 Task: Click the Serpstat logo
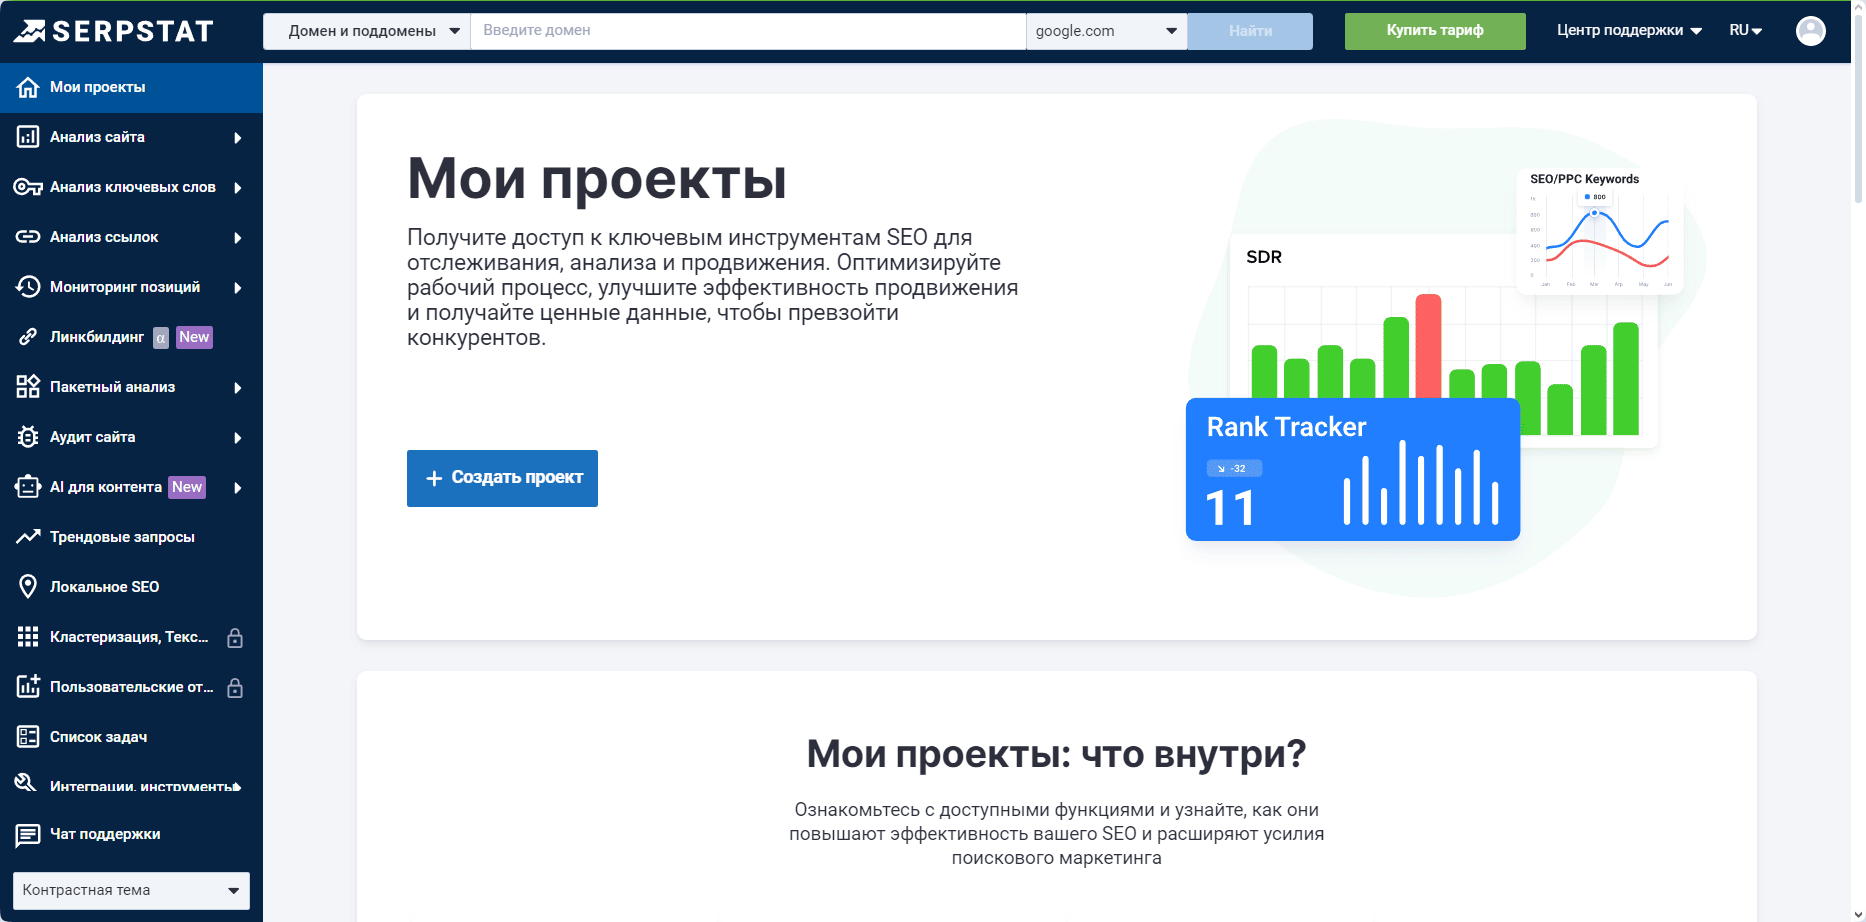tap(113, 31)
